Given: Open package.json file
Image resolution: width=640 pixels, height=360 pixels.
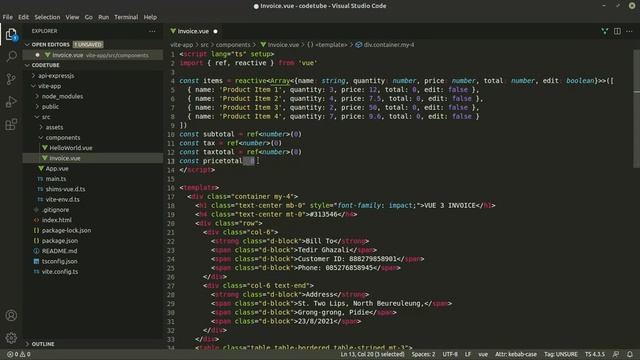Looking at the screenshot, I should pyautogui.click(x=60, y=241).
